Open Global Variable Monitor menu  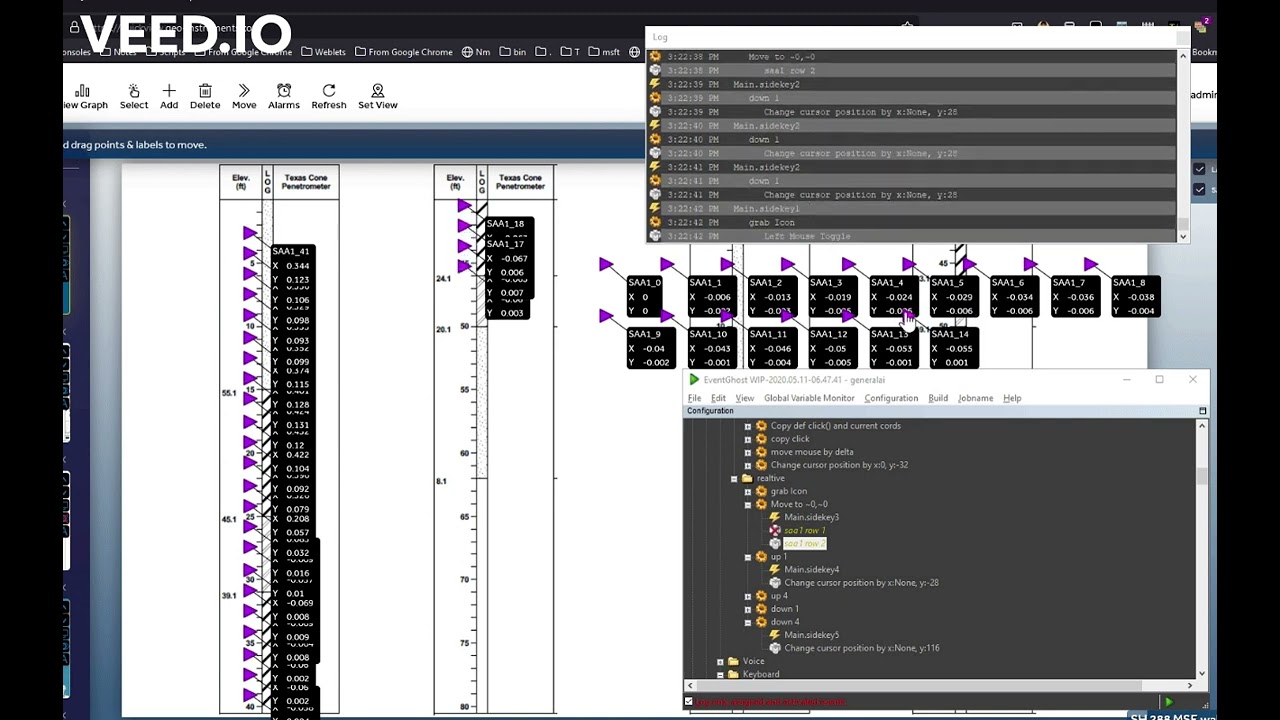coord(809,398)
